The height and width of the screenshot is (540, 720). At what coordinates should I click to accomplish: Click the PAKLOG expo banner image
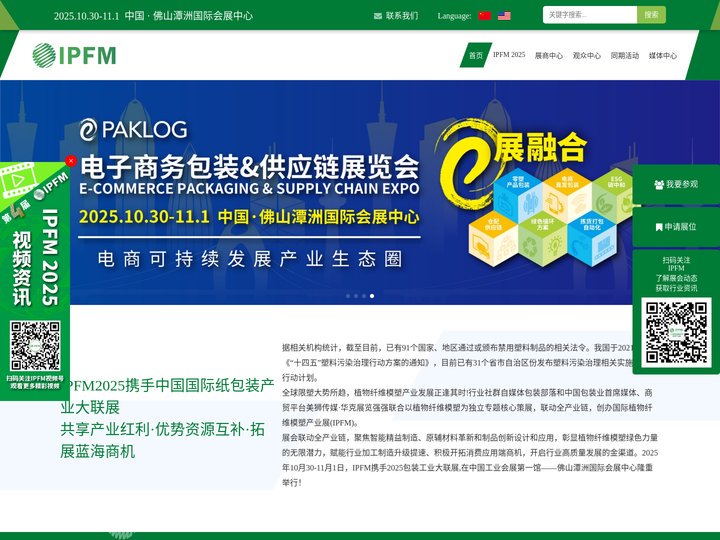pos(360,192)
